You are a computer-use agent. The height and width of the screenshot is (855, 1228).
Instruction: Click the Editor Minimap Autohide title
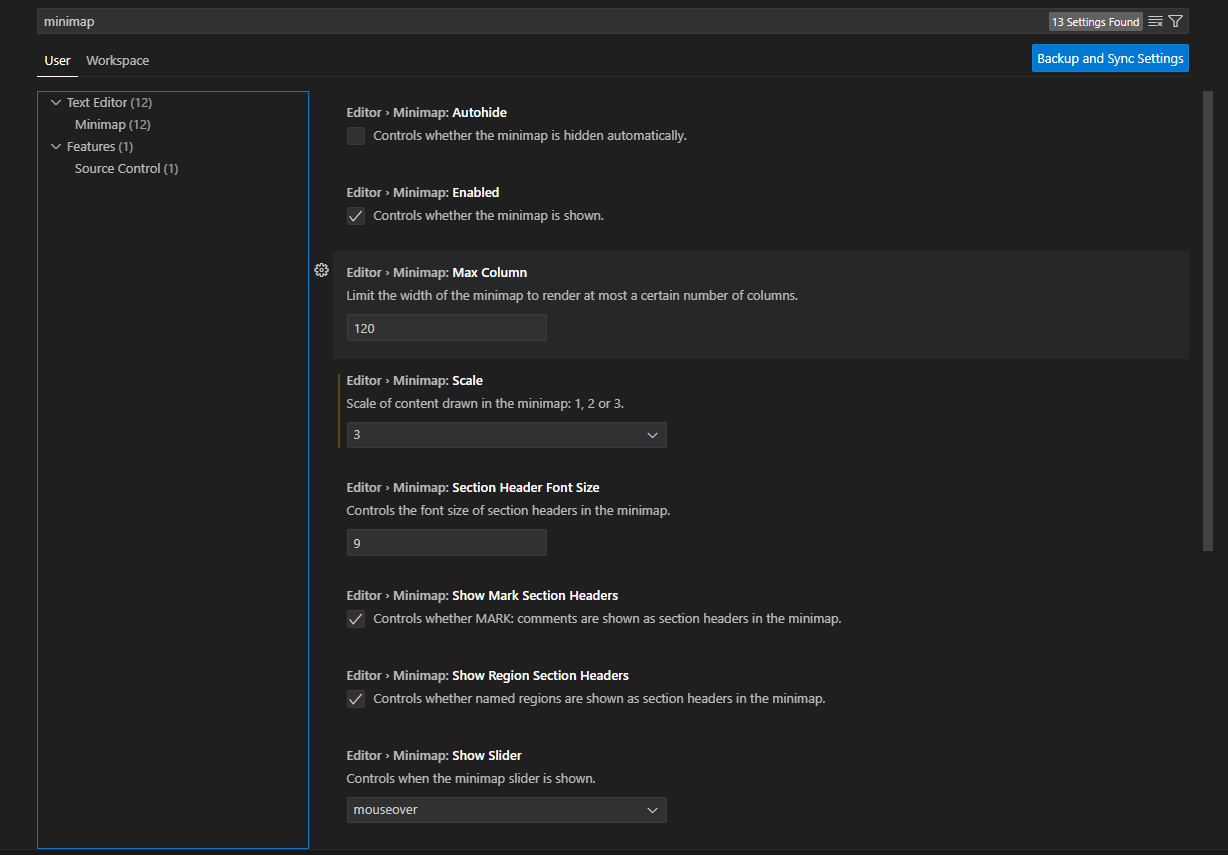426,112
